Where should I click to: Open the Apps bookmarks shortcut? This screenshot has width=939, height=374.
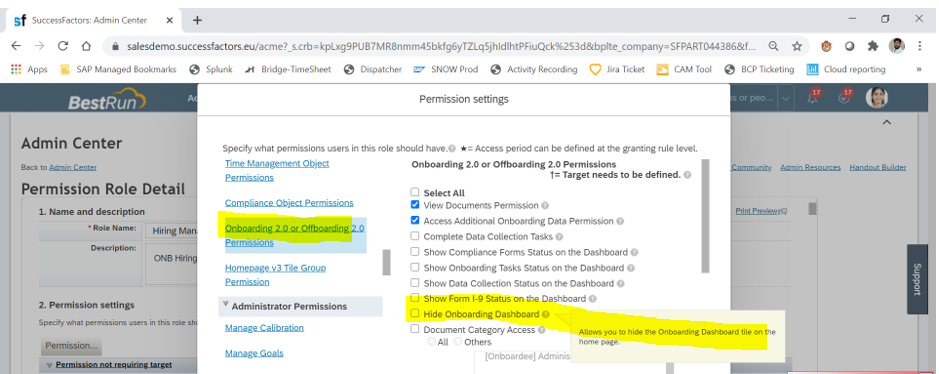29,69
